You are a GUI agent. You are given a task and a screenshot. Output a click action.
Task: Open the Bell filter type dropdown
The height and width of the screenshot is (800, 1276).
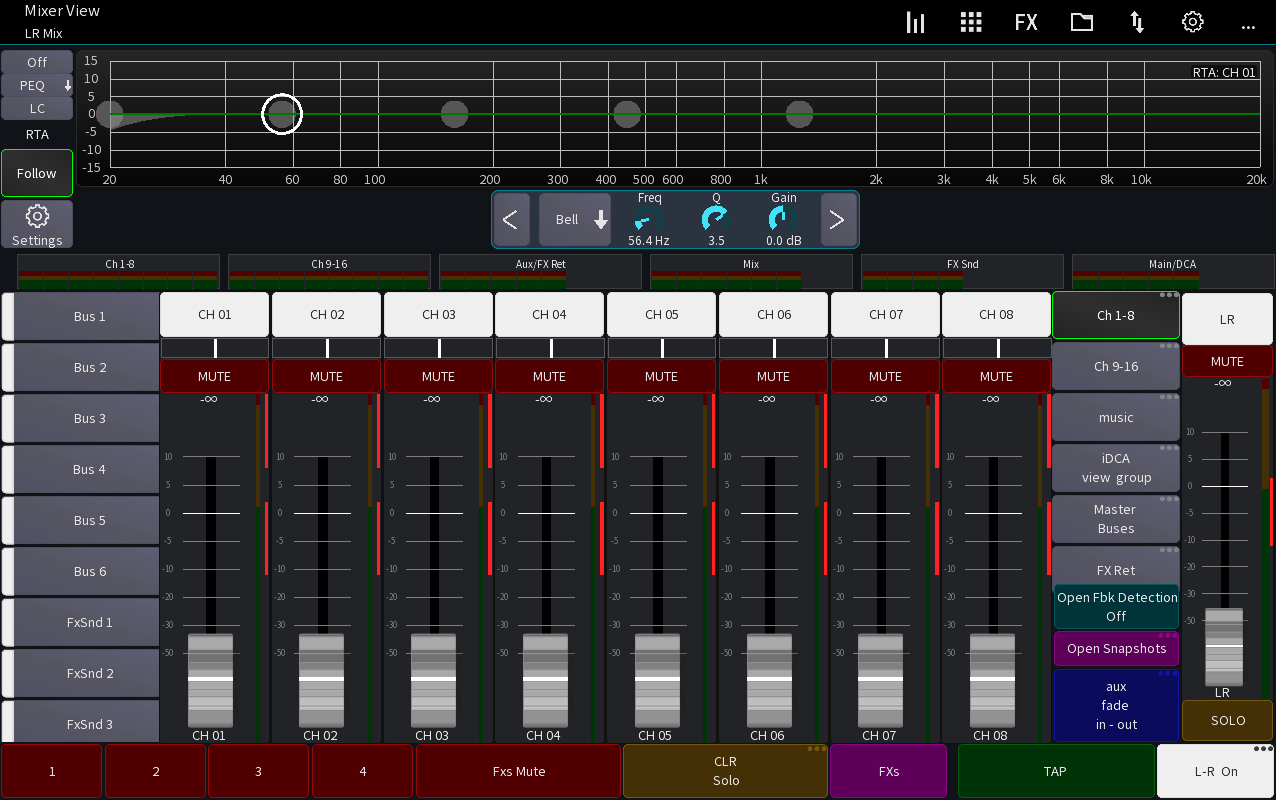575,220
